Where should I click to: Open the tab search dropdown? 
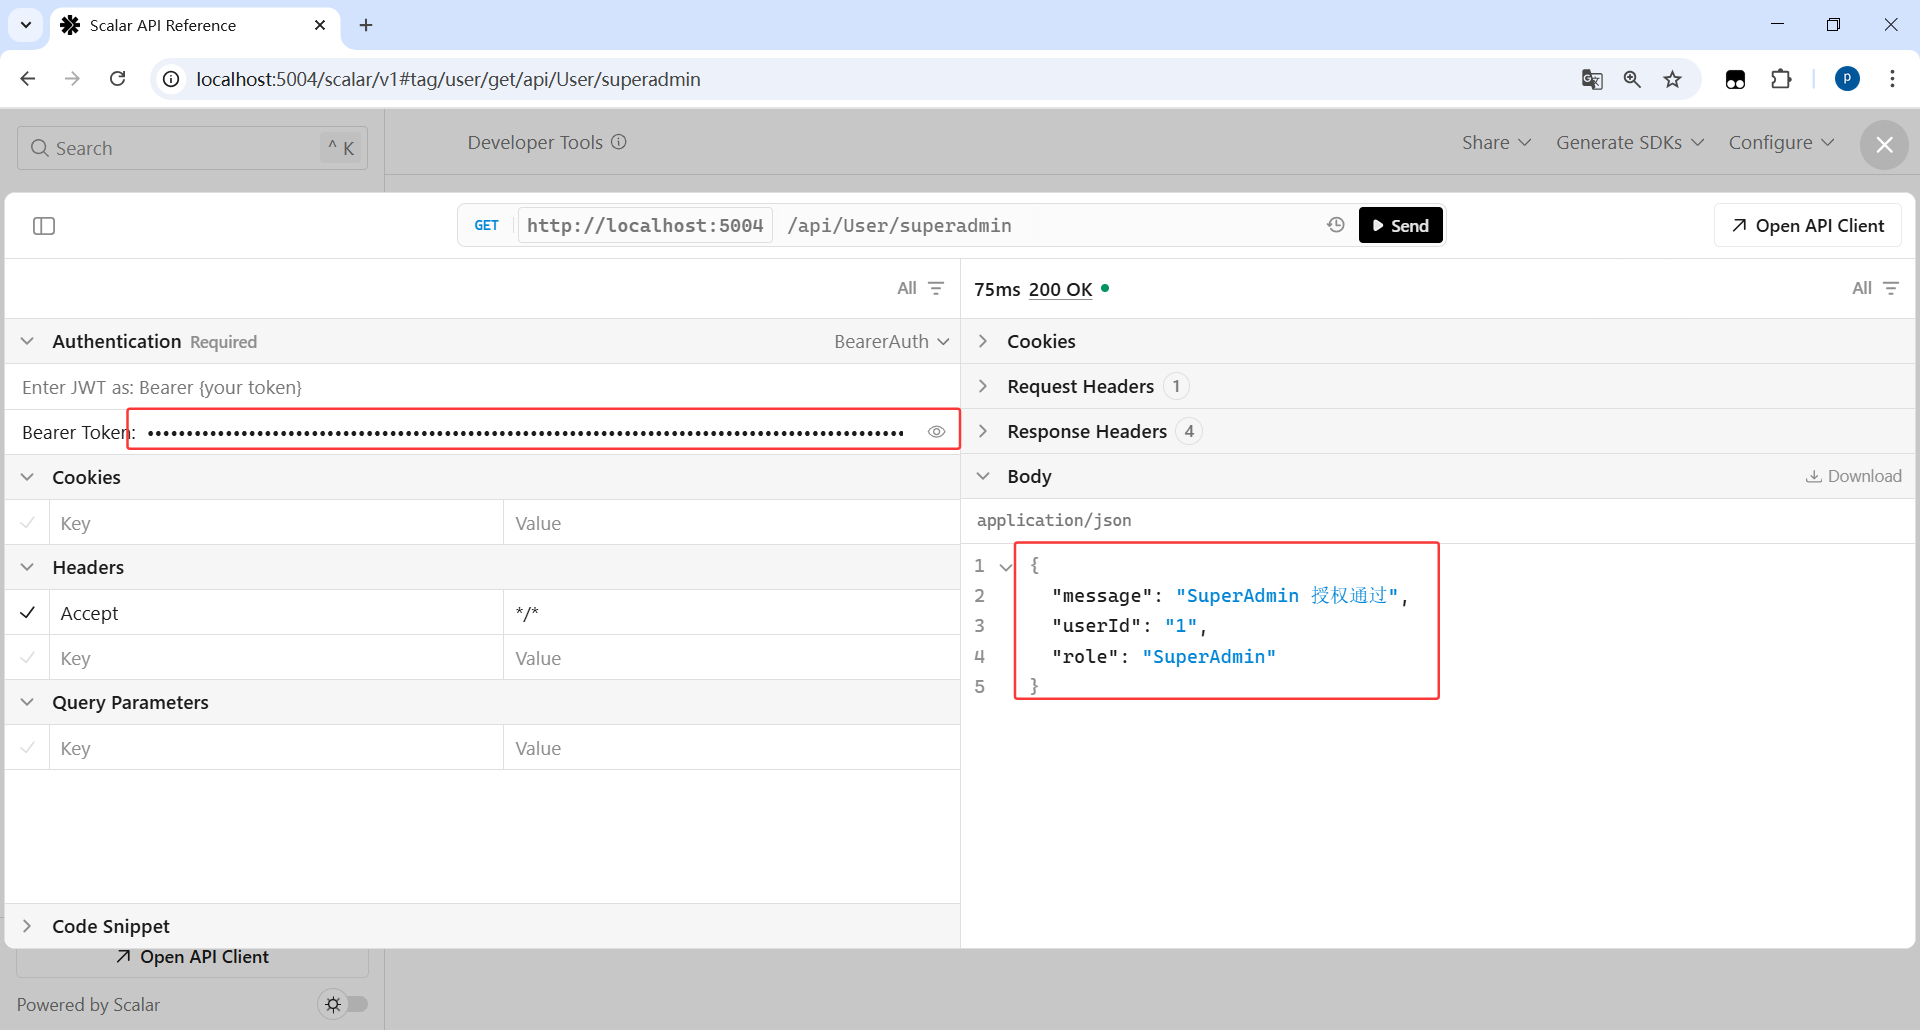26,25
